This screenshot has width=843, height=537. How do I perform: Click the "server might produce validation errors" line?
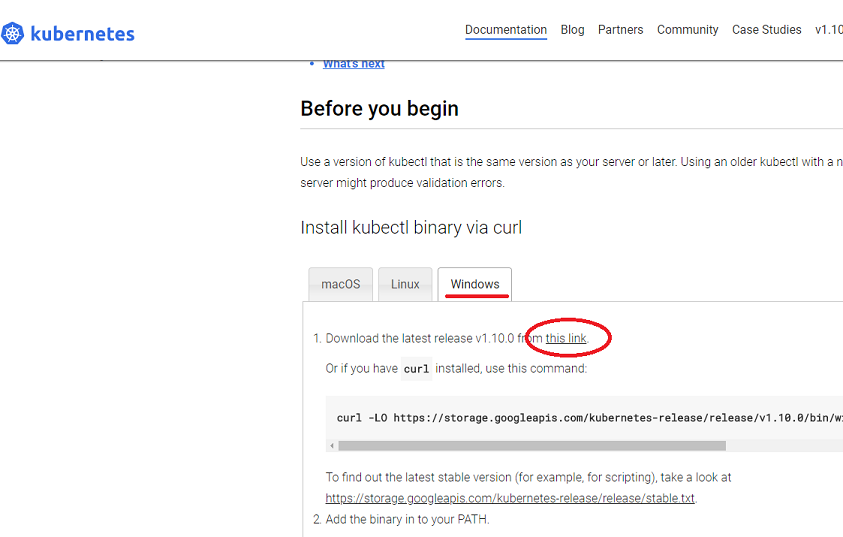(403, 183)
